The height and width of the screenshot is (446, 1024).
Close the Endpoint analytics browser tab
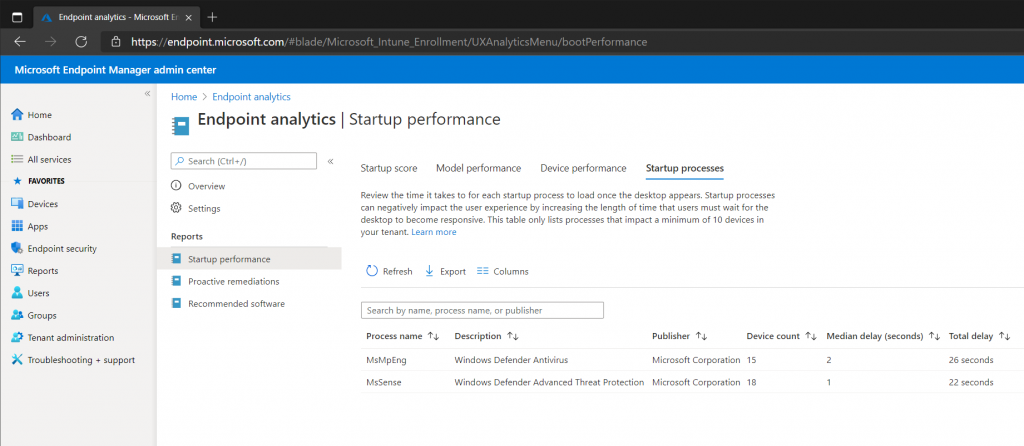point(189,17)
